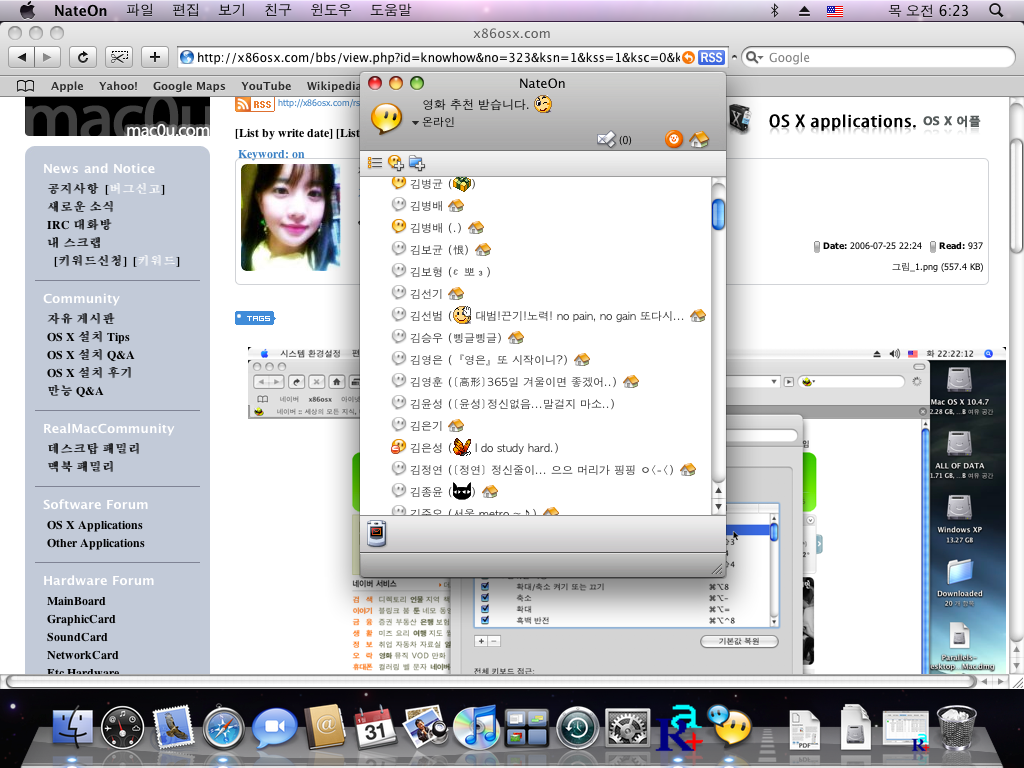The image size is (1024, 768).
Task: Click the Safari address URL field
Action: click(430, 57)
